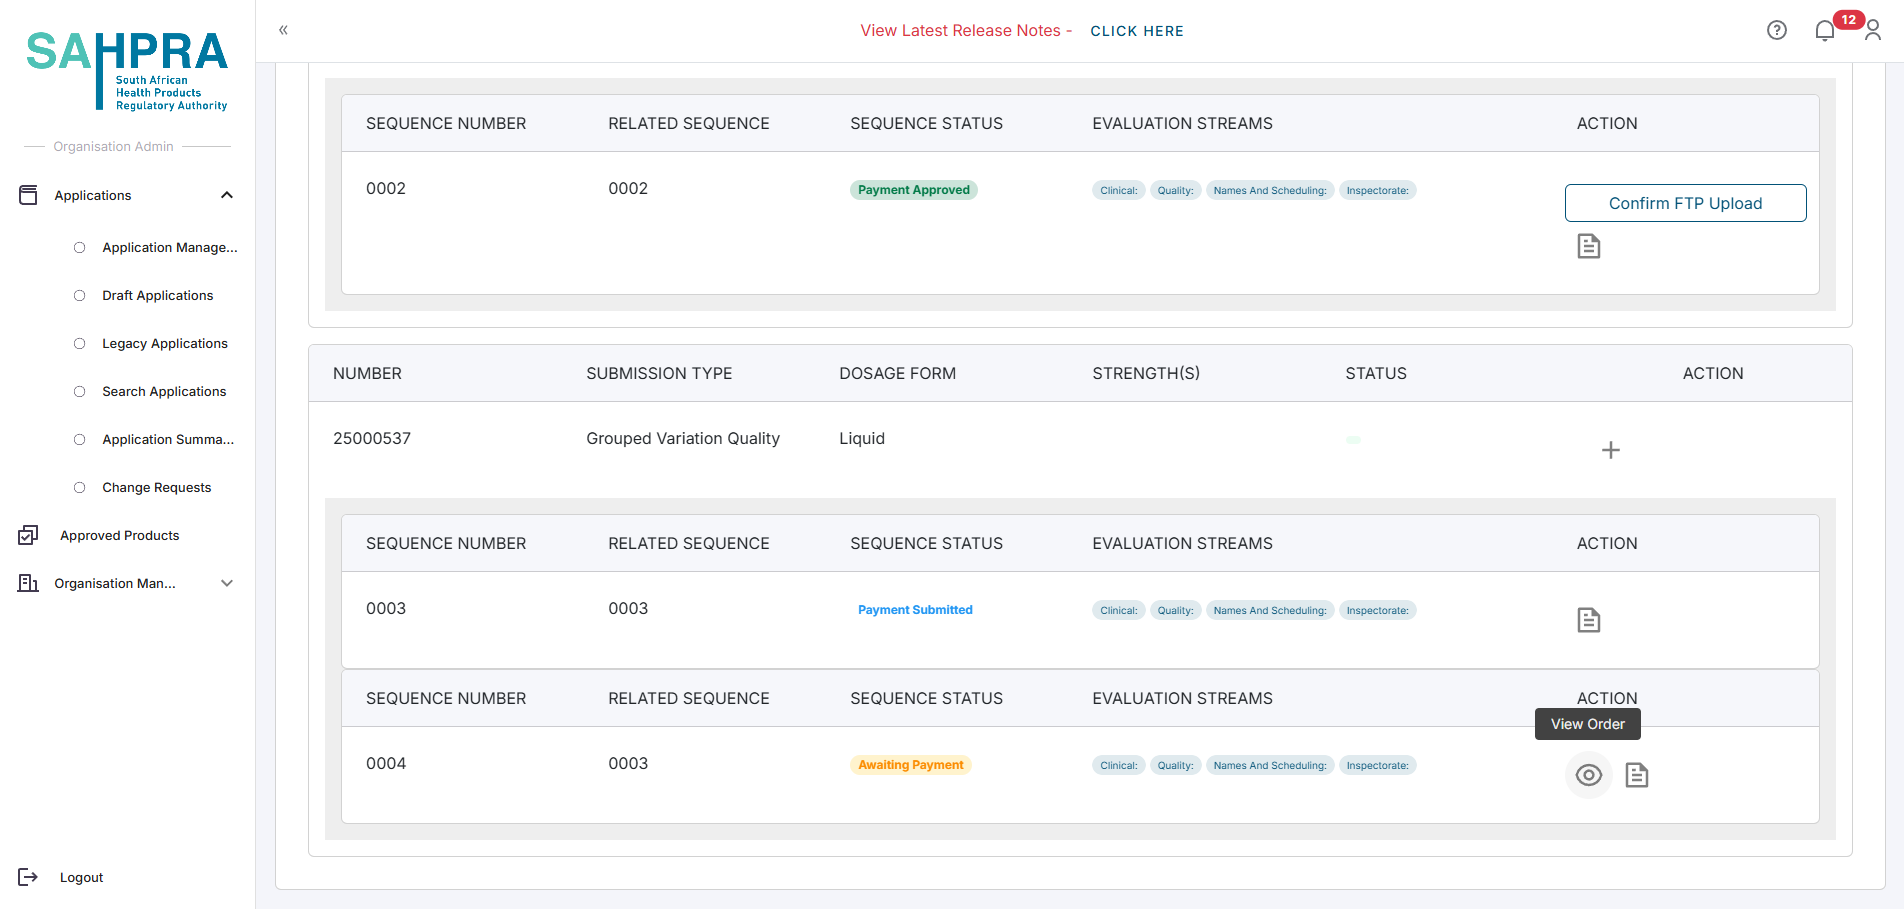Click the document icon for sequence 0002
This screenshot has width=1904, height=909.
point(1588,246)
